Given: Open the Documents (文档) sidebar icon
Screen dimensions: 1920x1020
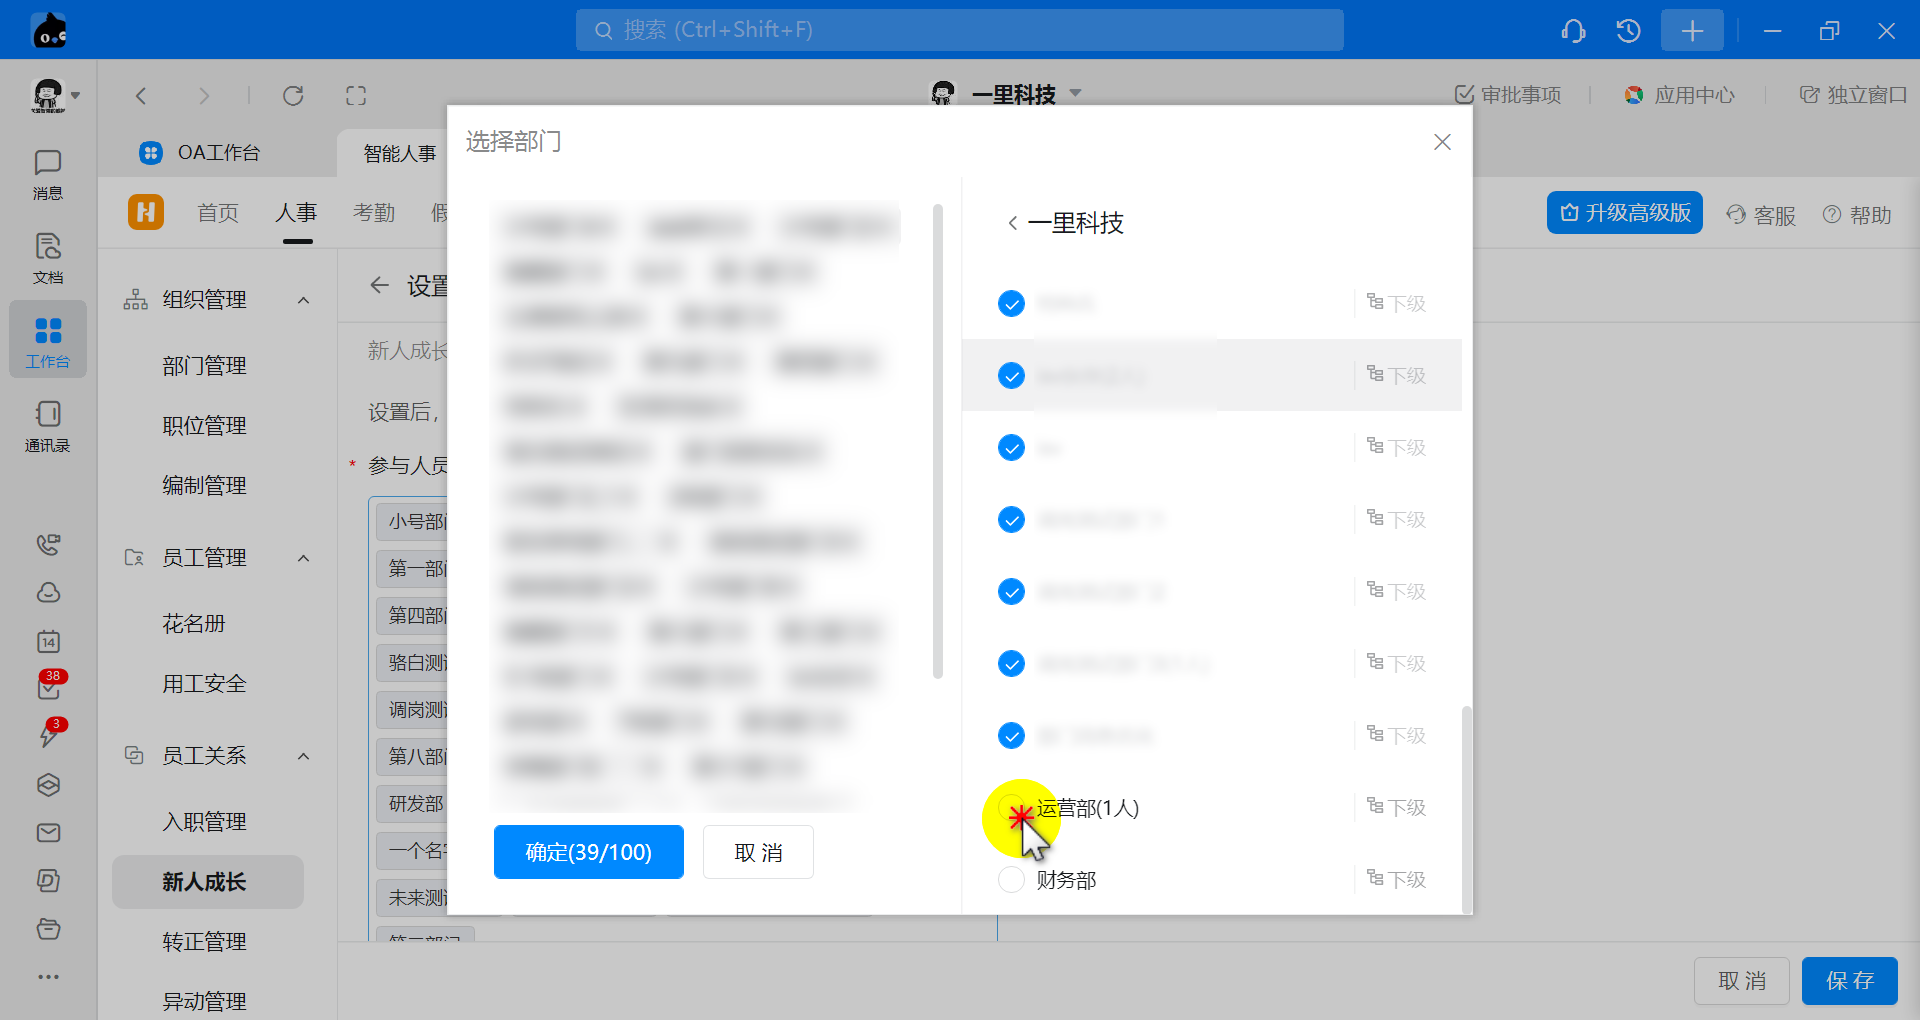Looking at the screenshot, I should 47,257.
